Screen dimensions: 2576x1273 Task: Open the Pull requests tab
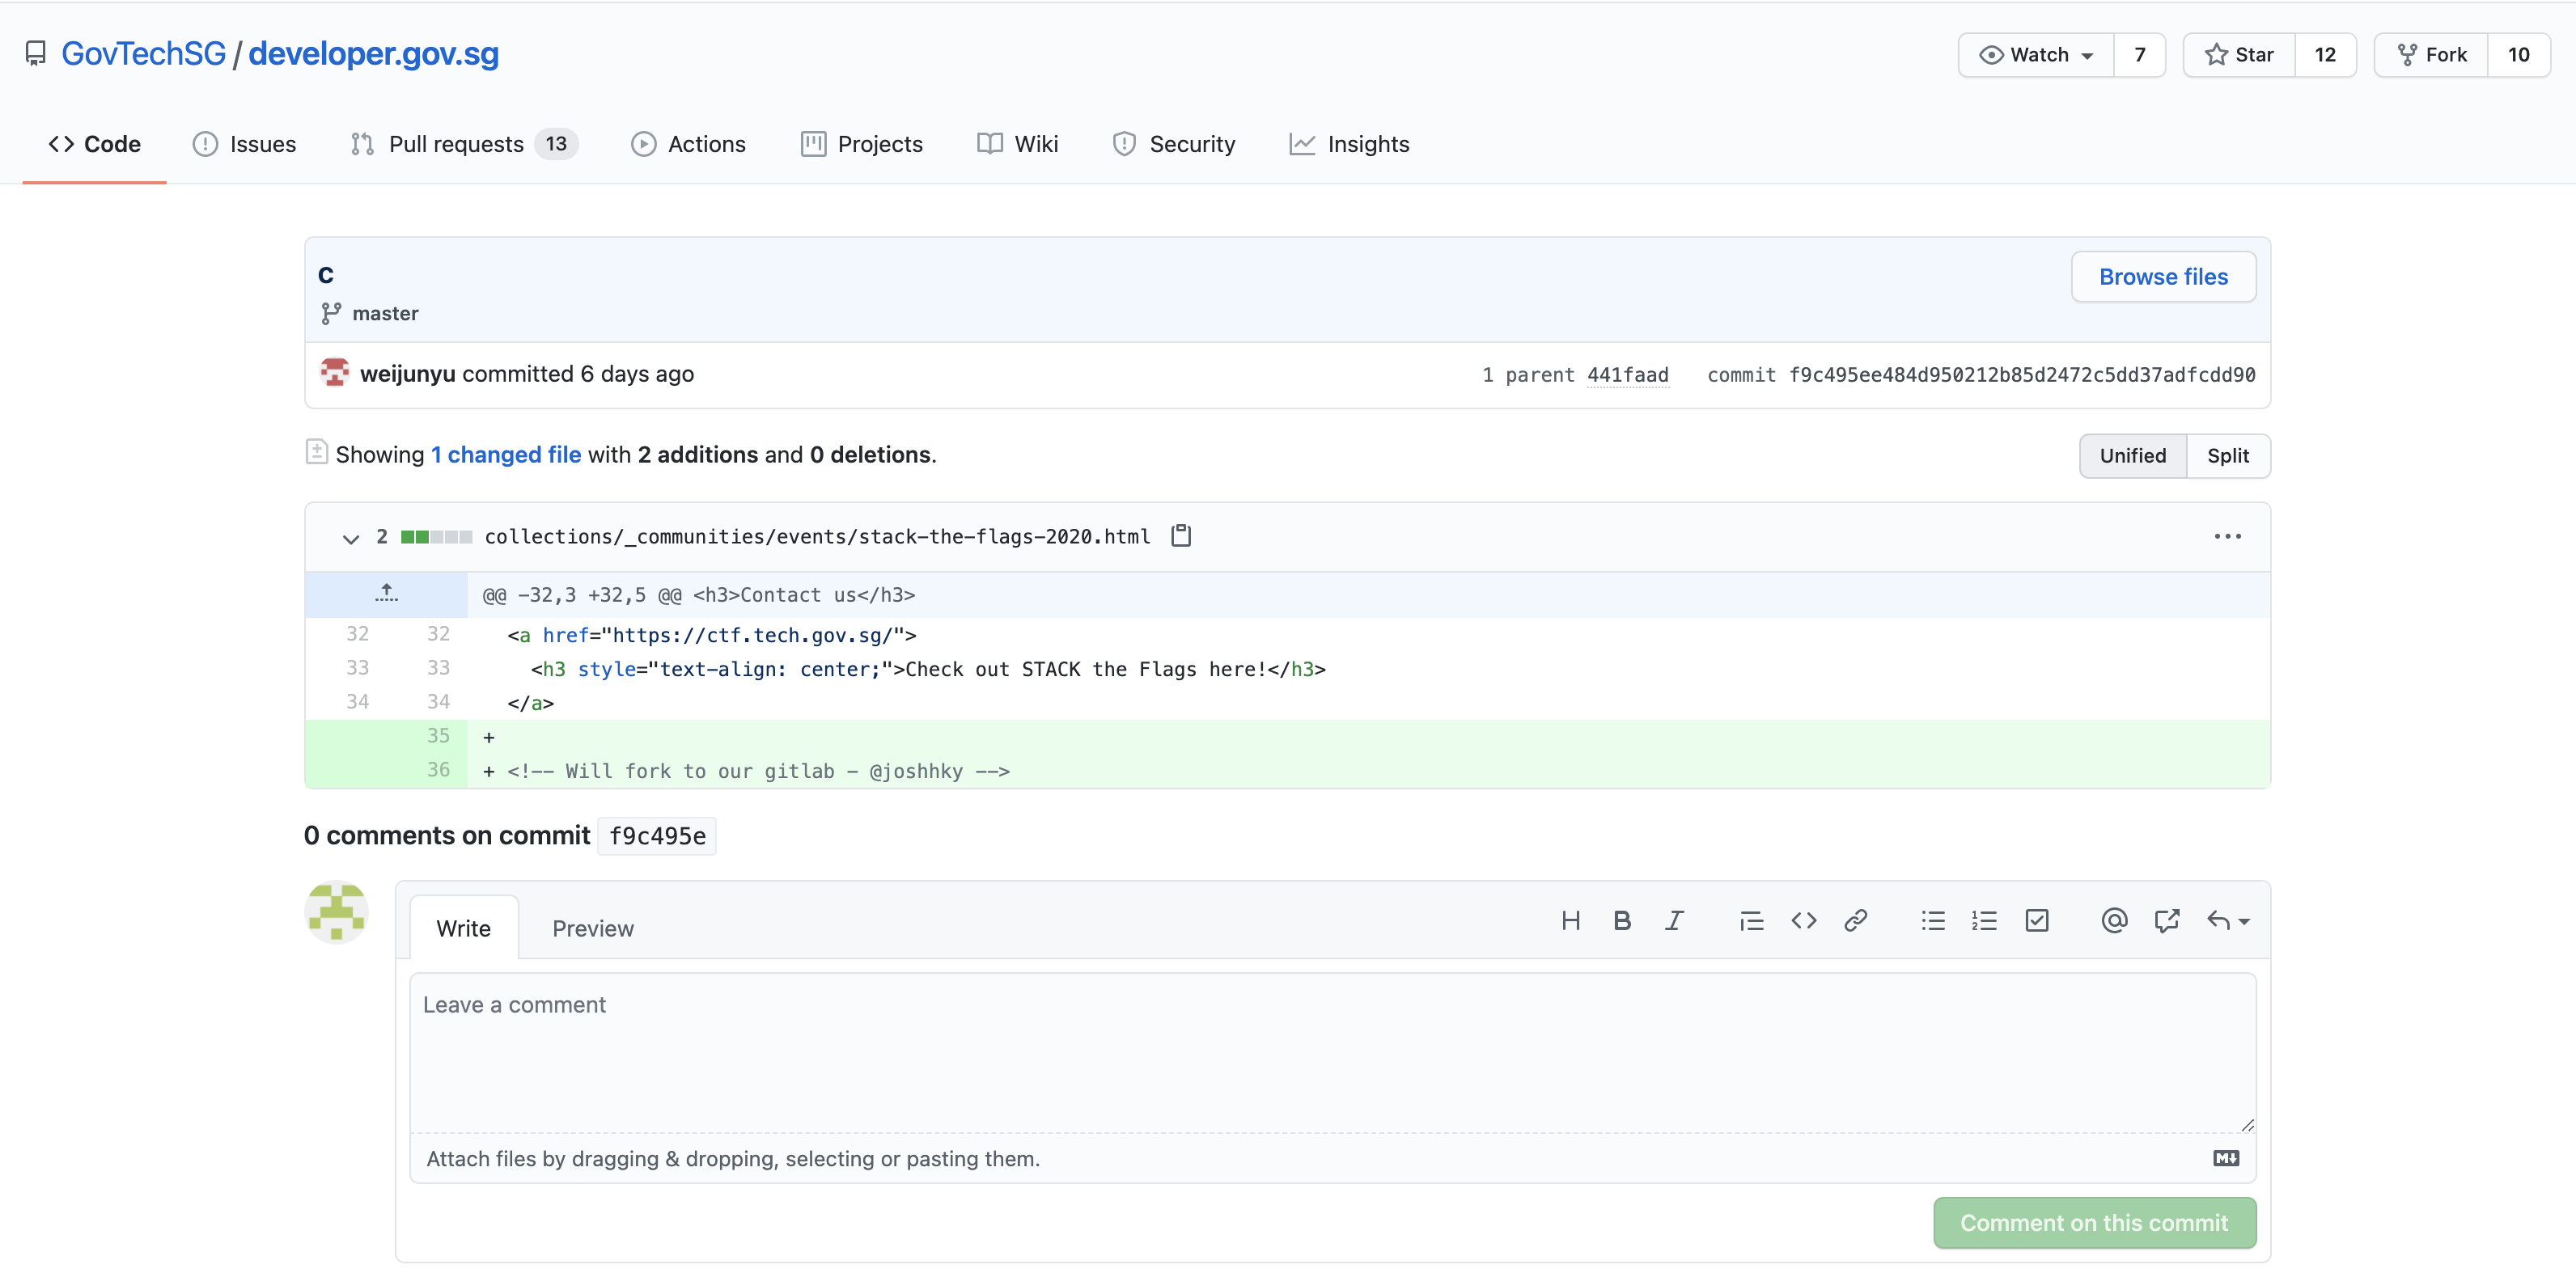coord(464,144)
